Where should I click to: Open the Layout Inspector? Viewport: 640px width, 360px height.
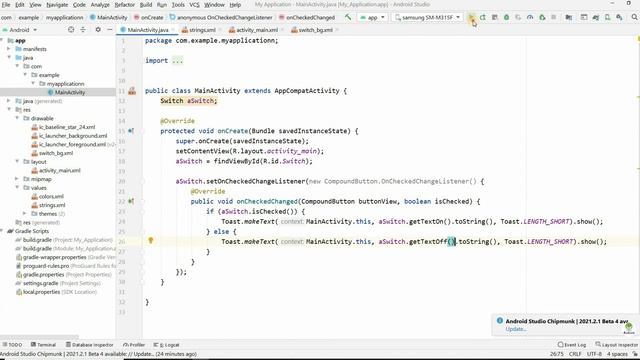[616, 345]
